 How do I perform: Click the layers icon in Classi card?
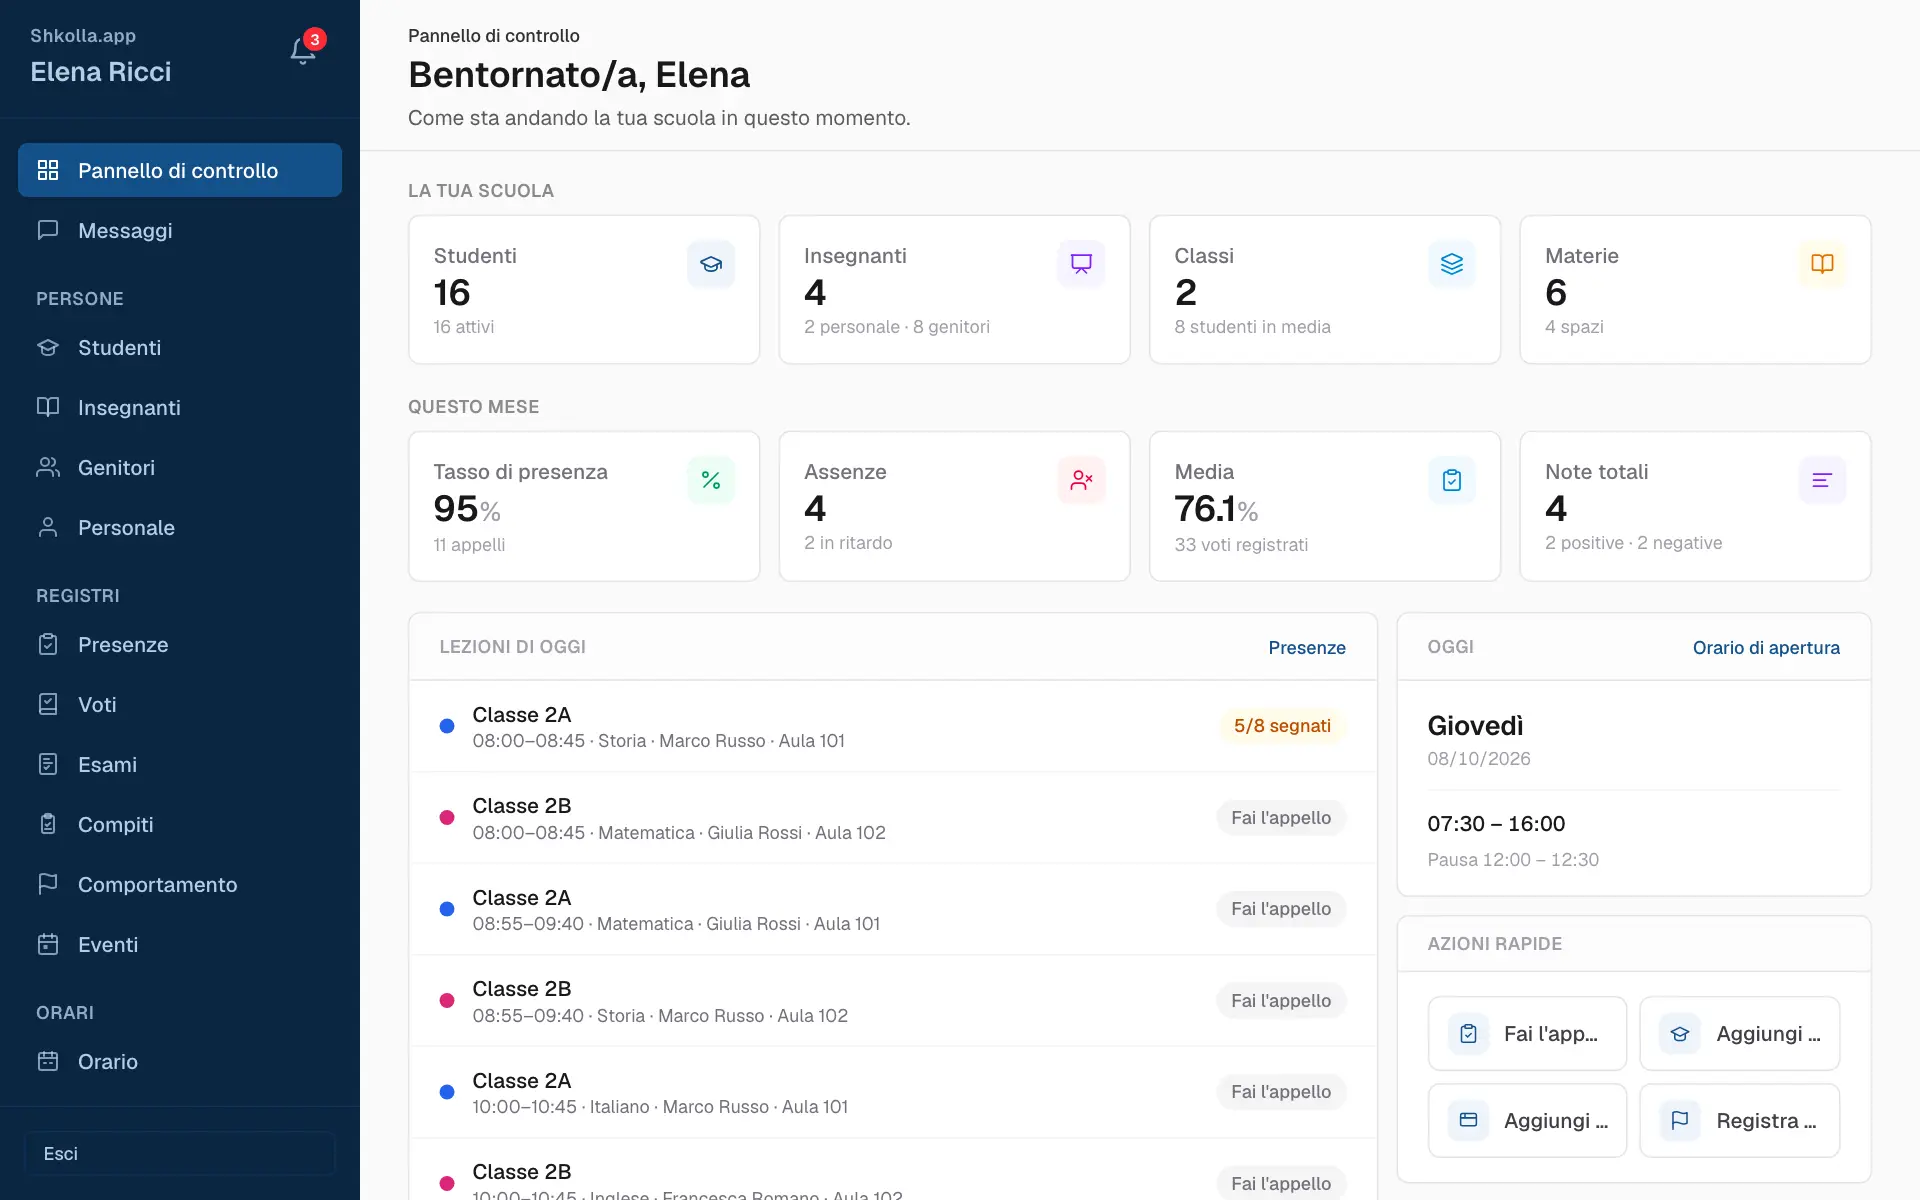click(x=1452, y=264)
